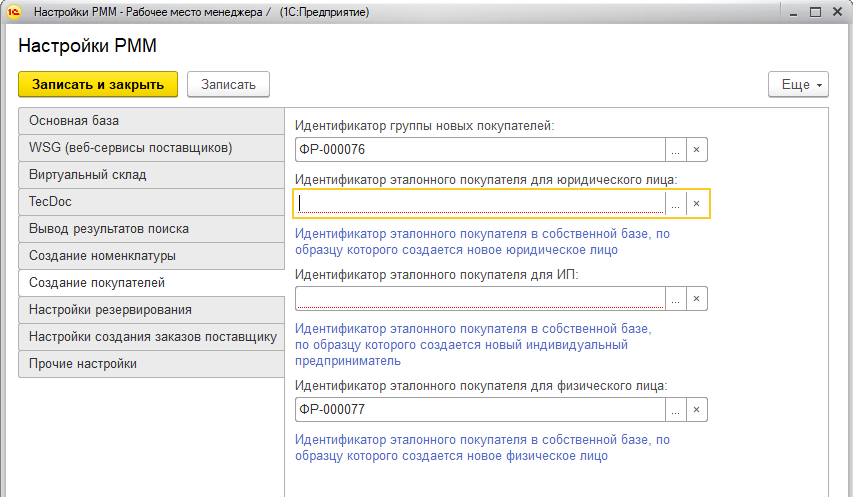Screen dimensions: 853x497
Task: Open Создание номенклатуры tab
Action: (151, 256)
